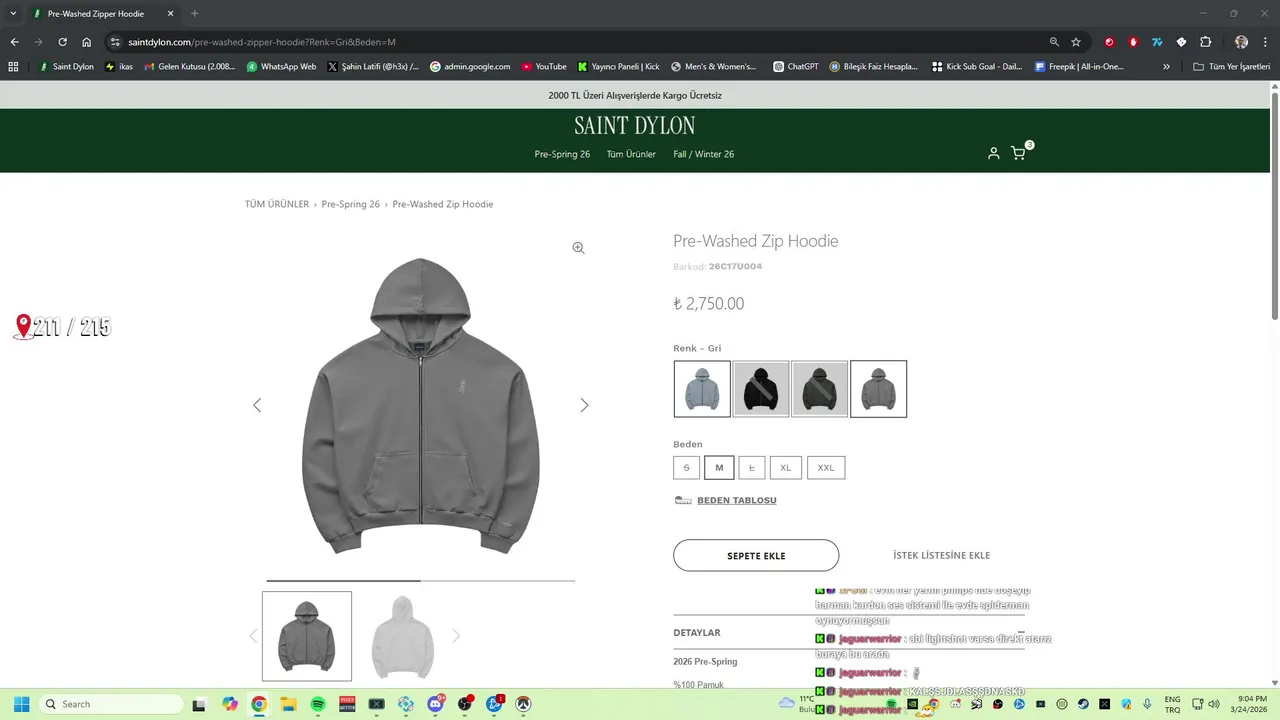Open the WhatsApp Web bookmark
Viewport: 1280px width, 720px height.
coord(281,67)
